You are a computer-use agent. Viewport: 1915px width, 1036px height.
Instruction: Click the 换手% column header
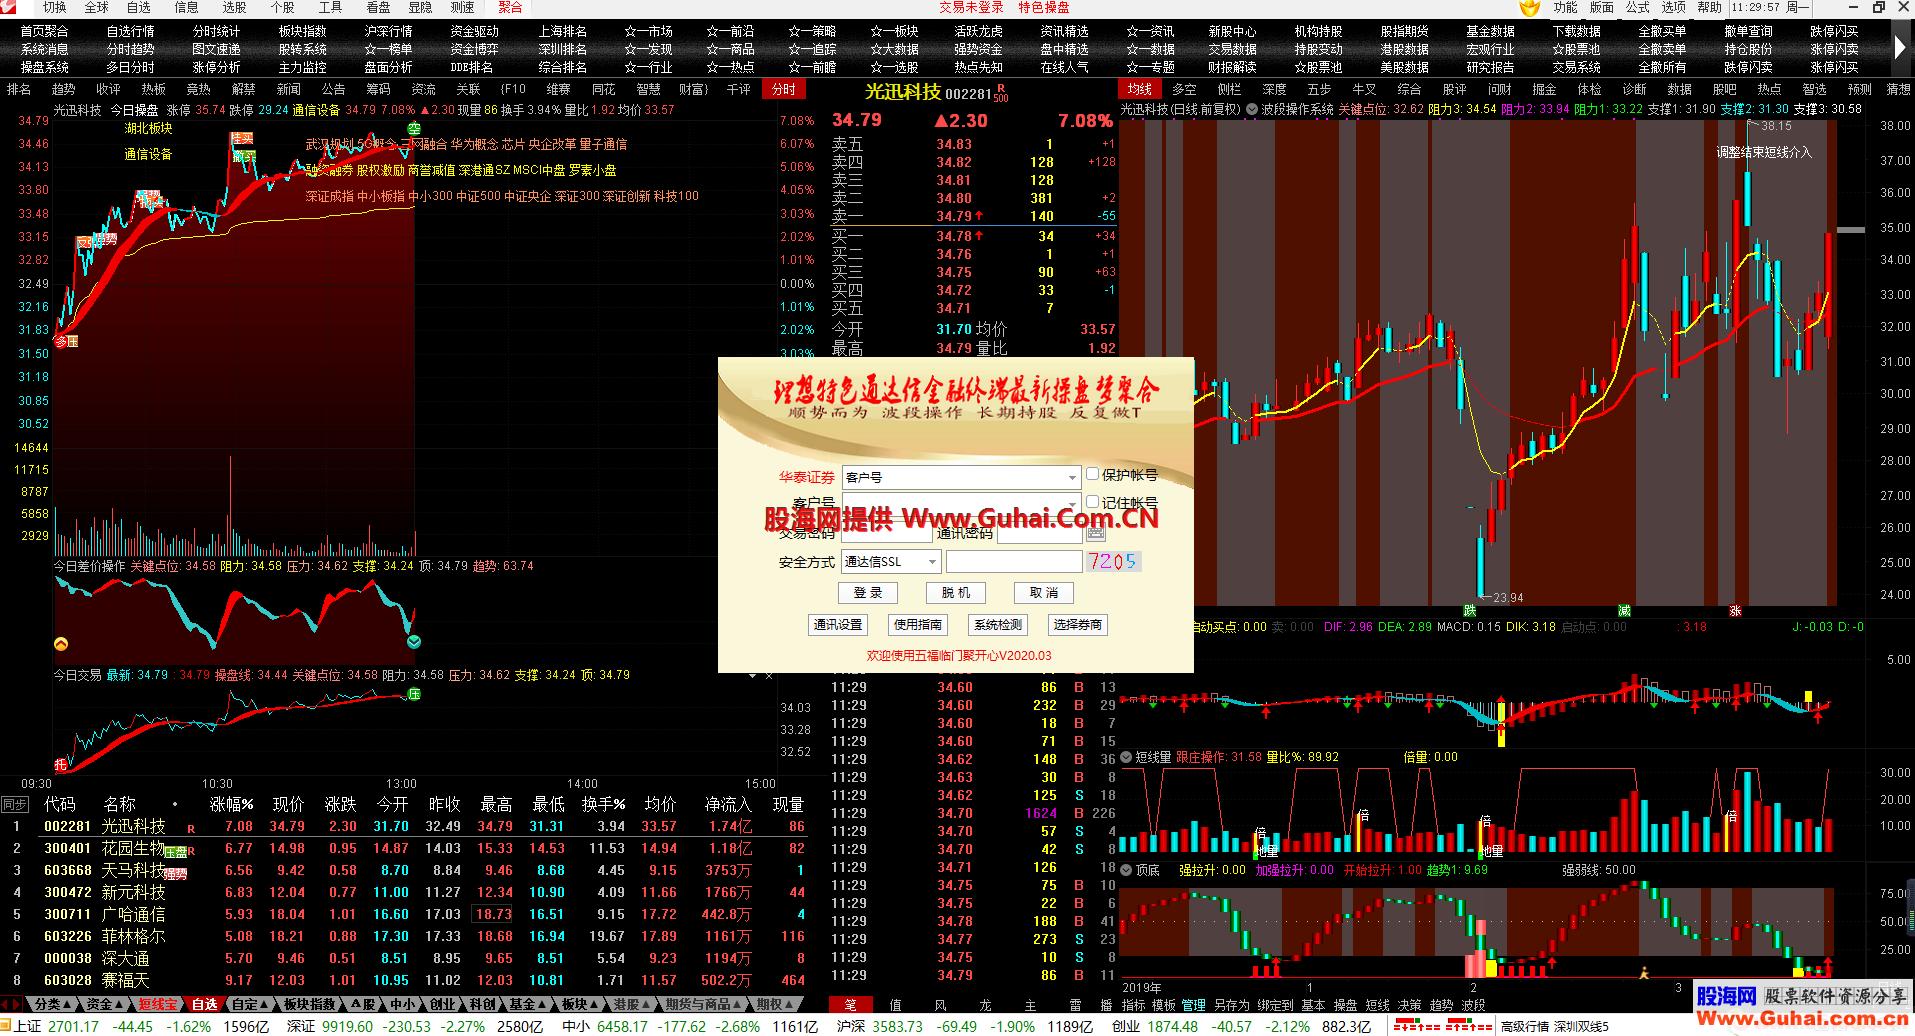(x=604, y=805)
